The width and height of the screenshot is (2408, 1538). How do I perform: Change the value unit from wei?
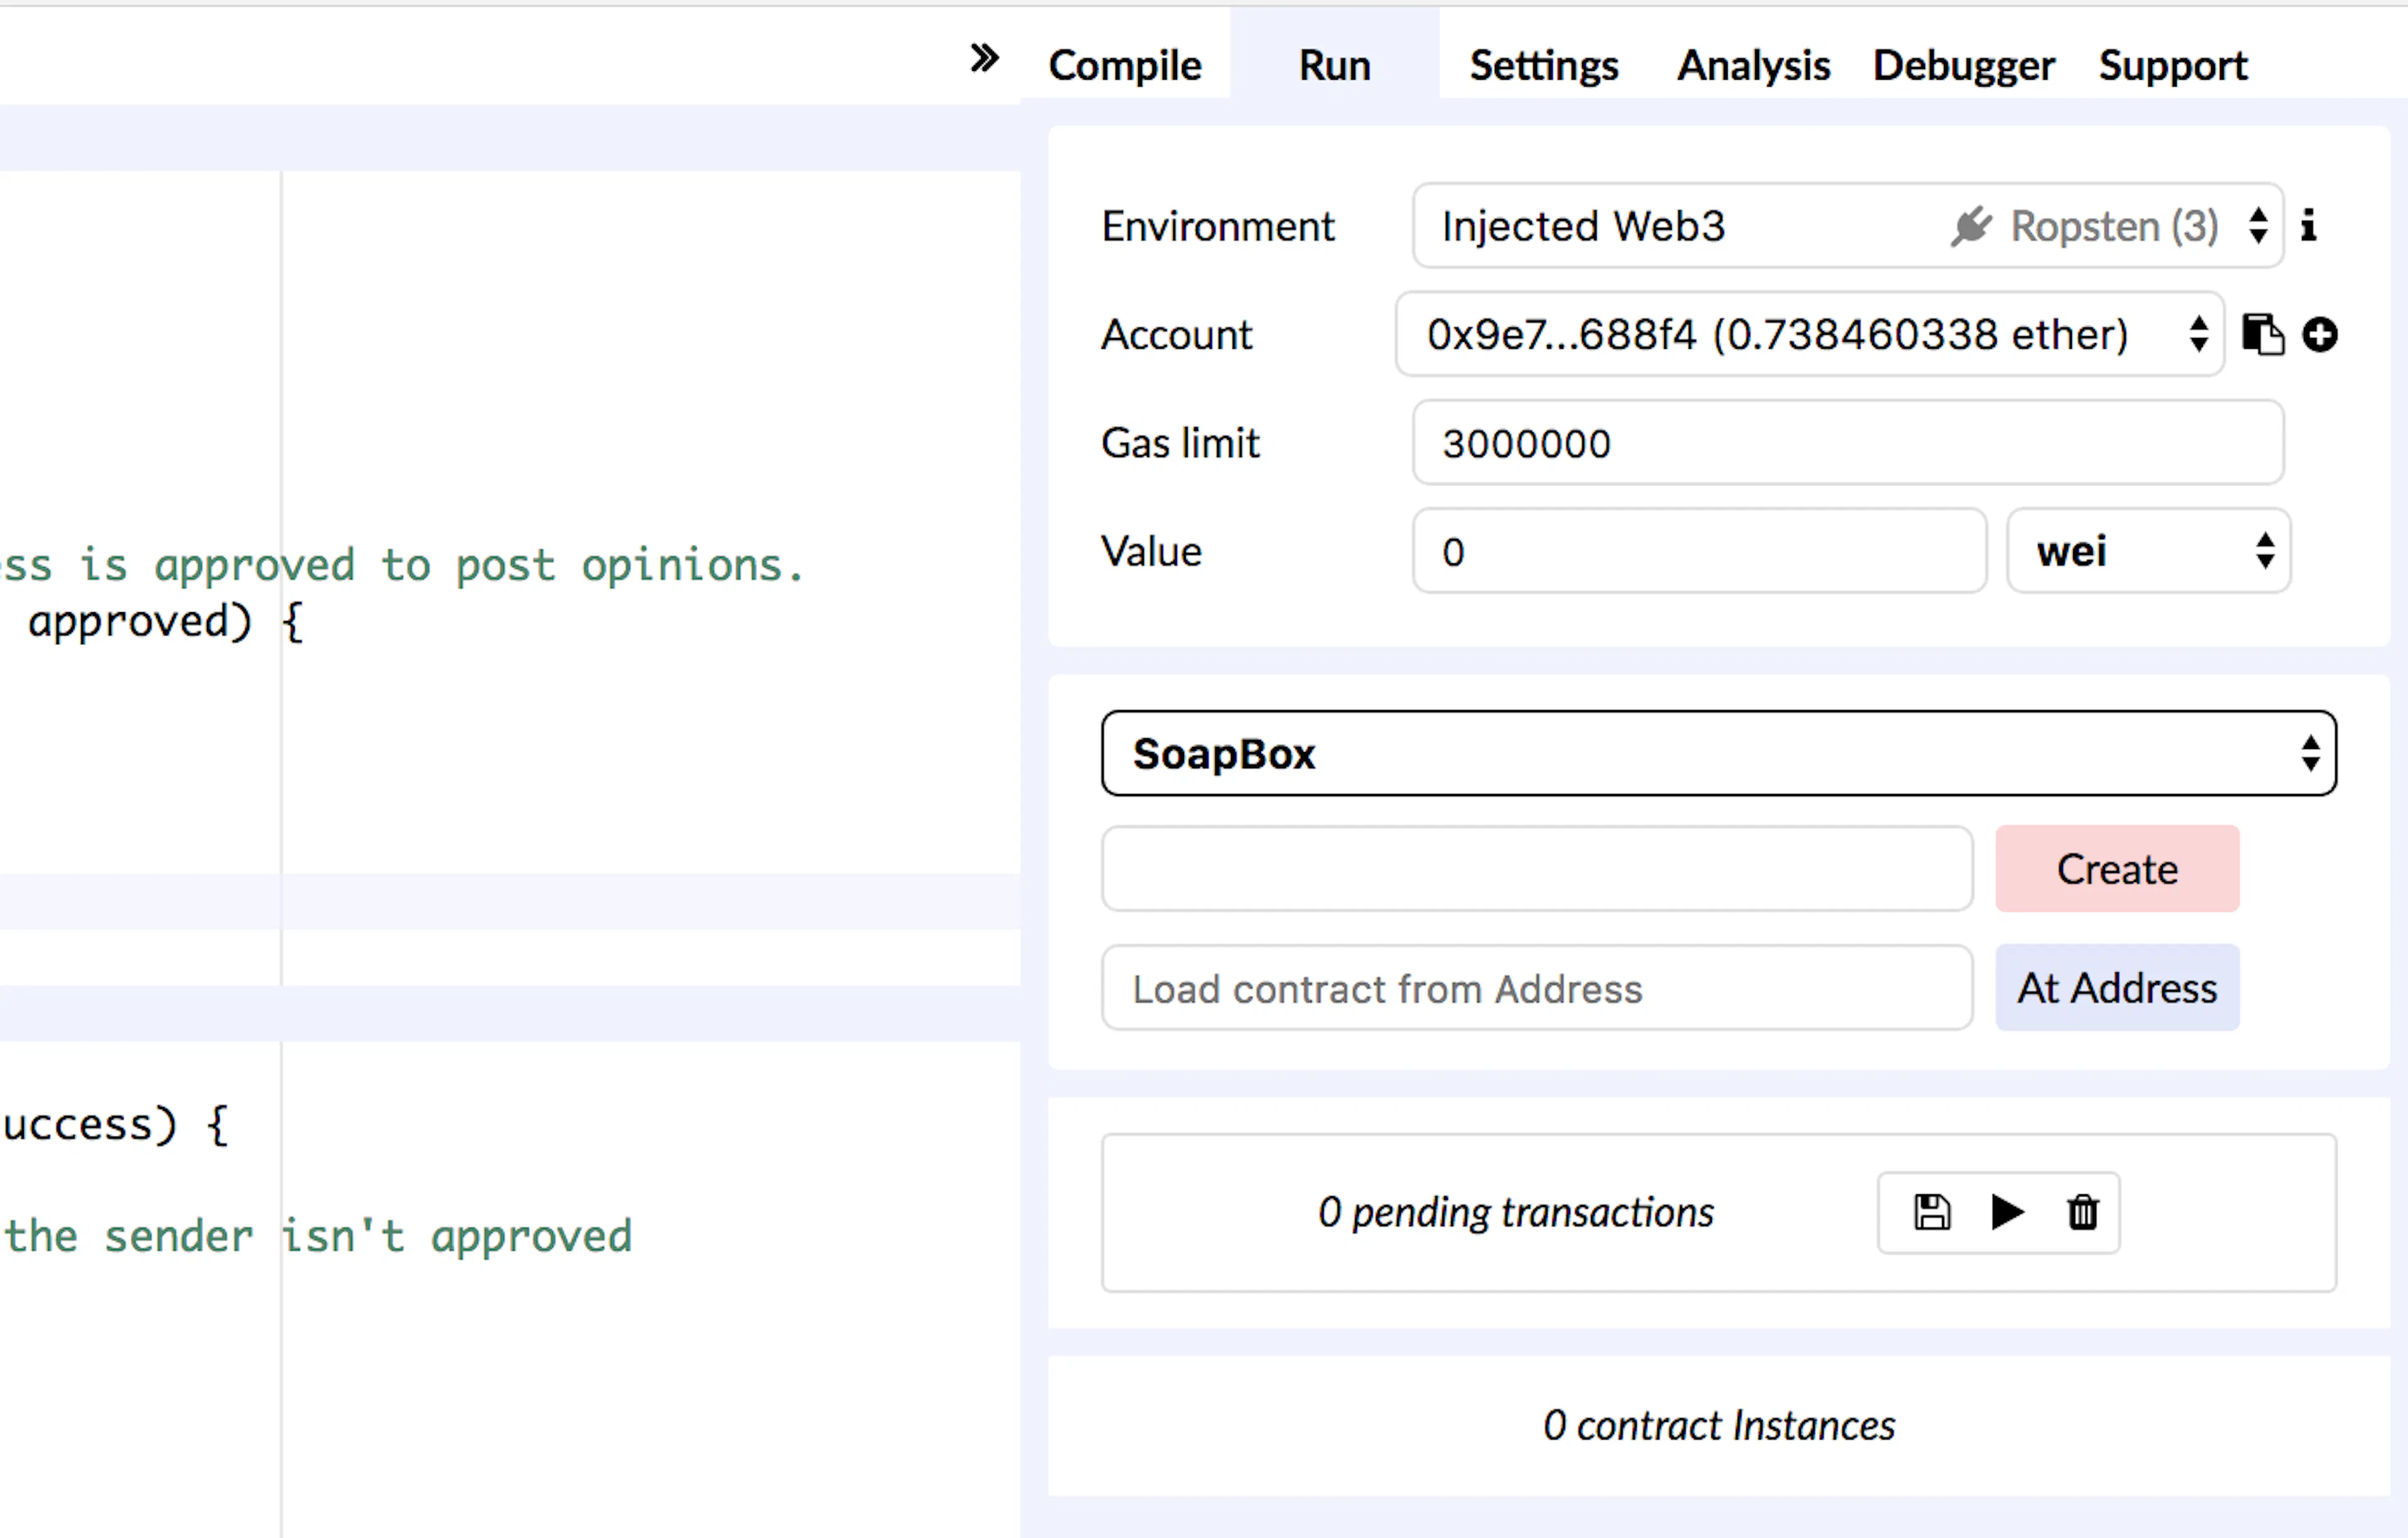click(x=2148, y=551)
